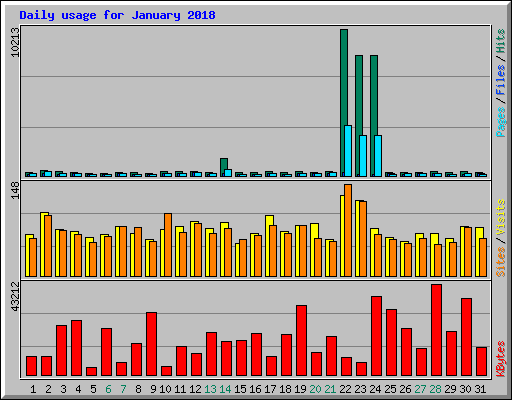Click the yellow Visits bar for day 22
The image size is (512, 400).
tap(342, 236)
